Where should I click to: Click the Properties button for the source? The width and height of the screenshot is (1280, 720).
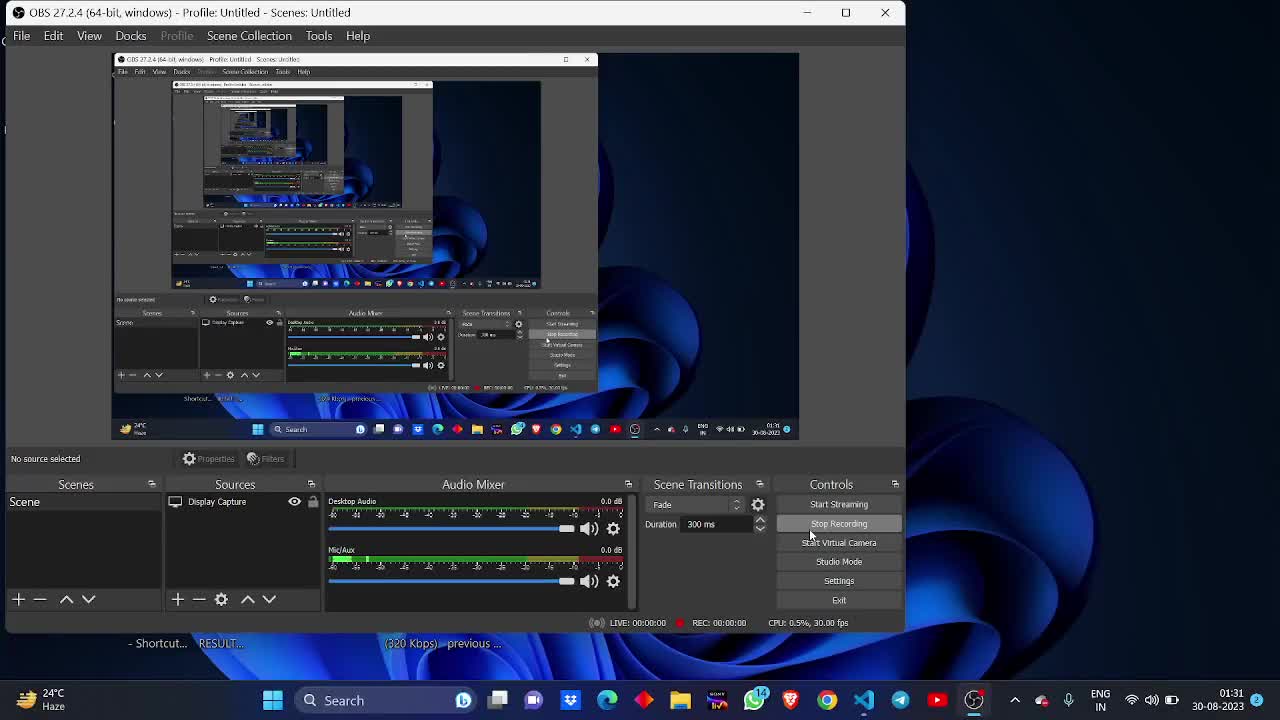click(208, 459)
